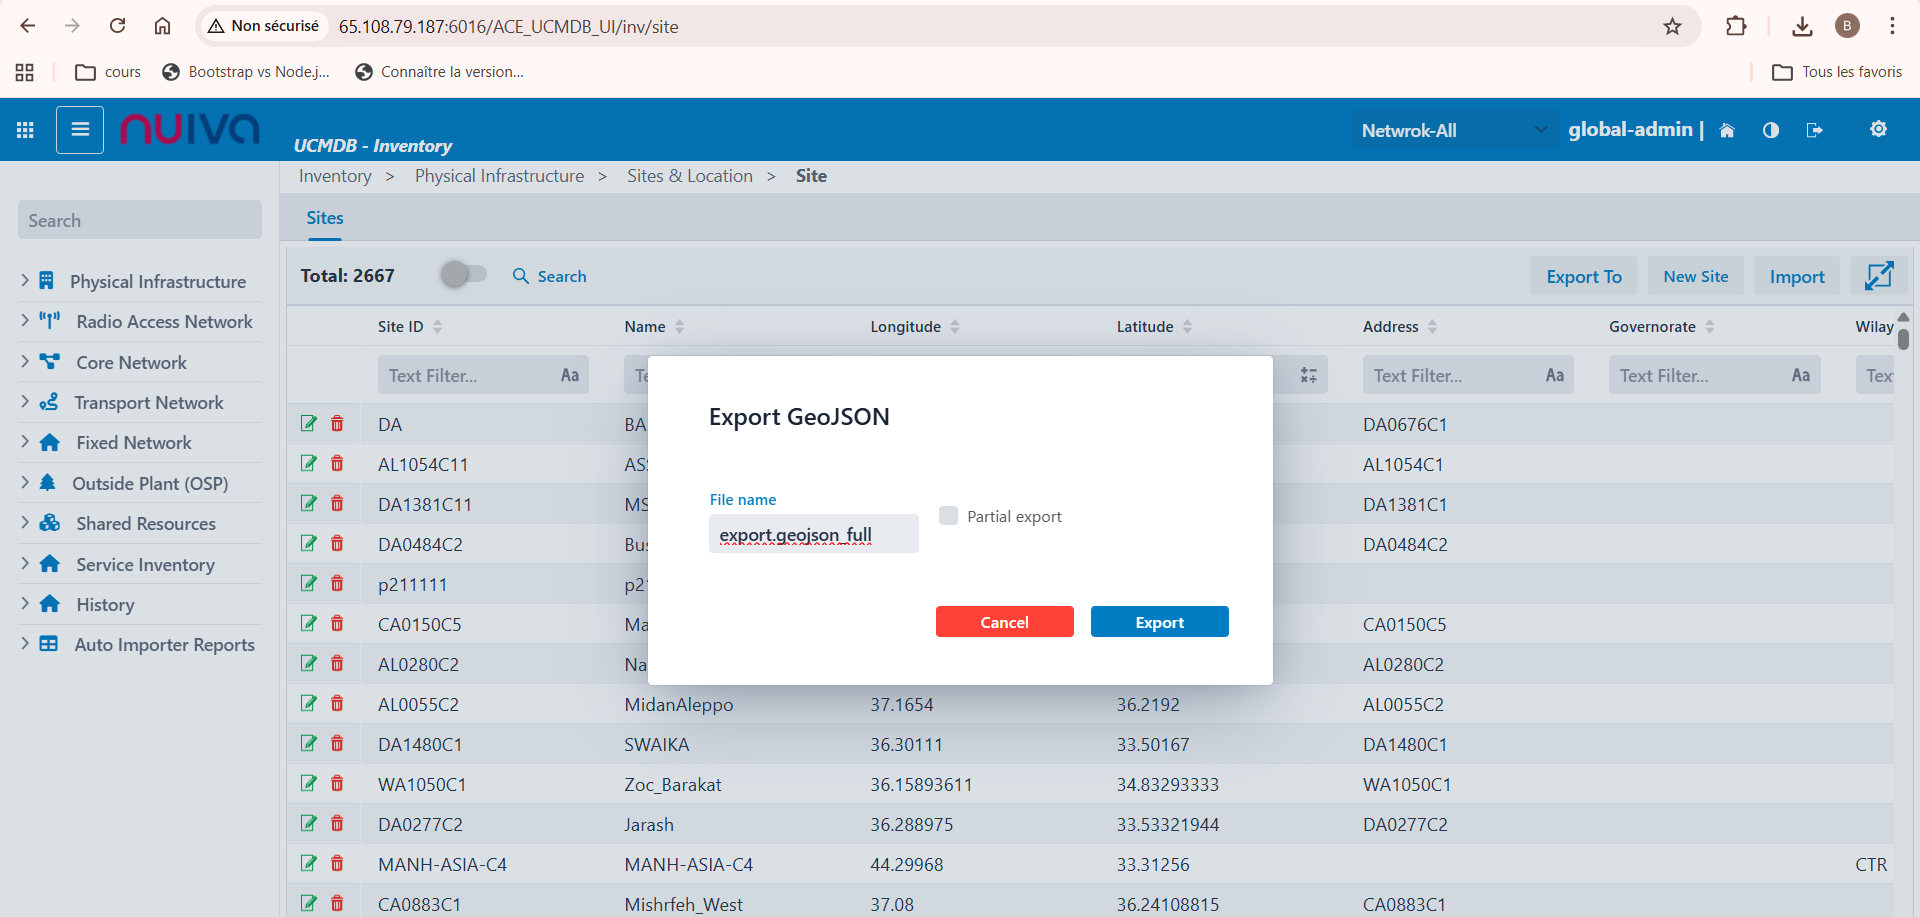Screen dimensions: 1920x917
Task: Select the Sites tab
Action: (324, 218)
